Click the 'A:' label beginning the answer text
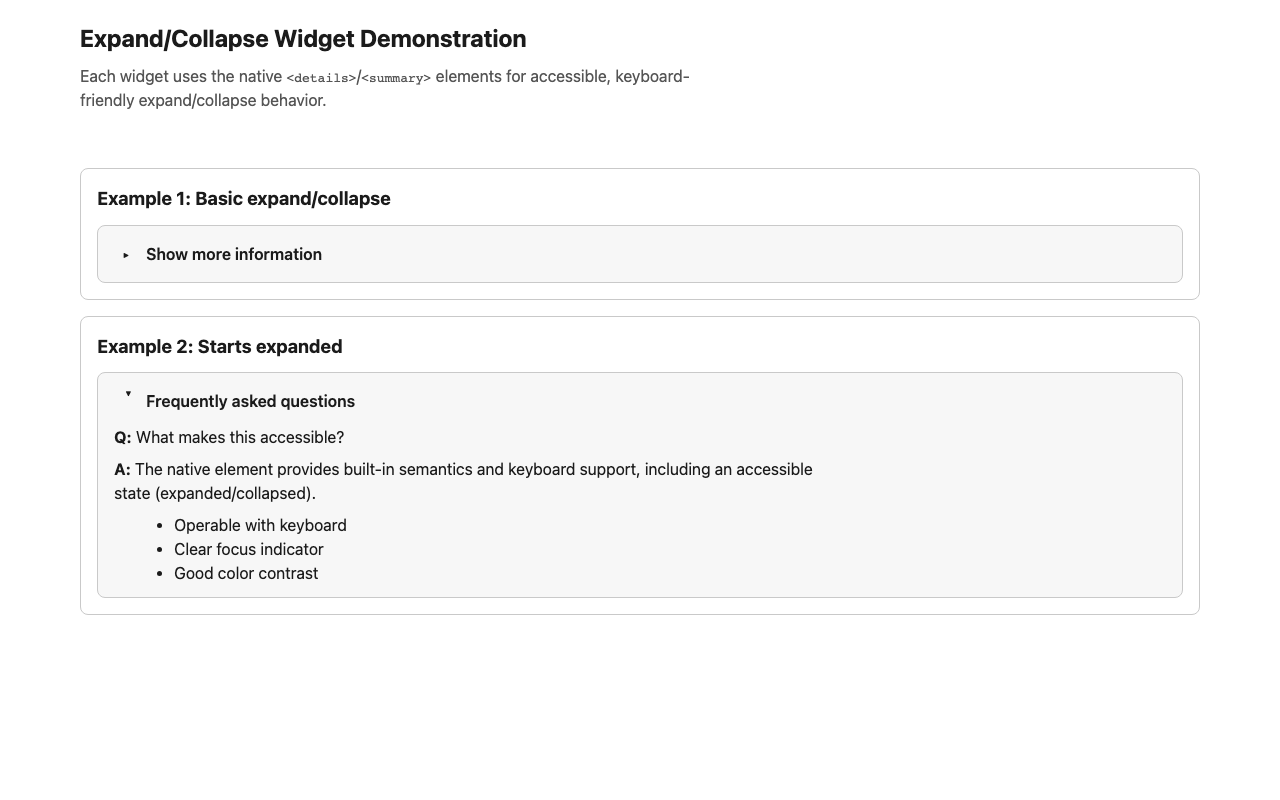The height and width of the screenshot is (800, 1280). 121,469
